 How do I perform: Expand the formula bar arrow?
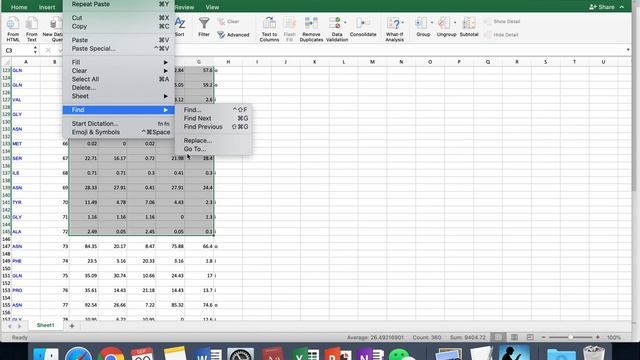[628, 50]
